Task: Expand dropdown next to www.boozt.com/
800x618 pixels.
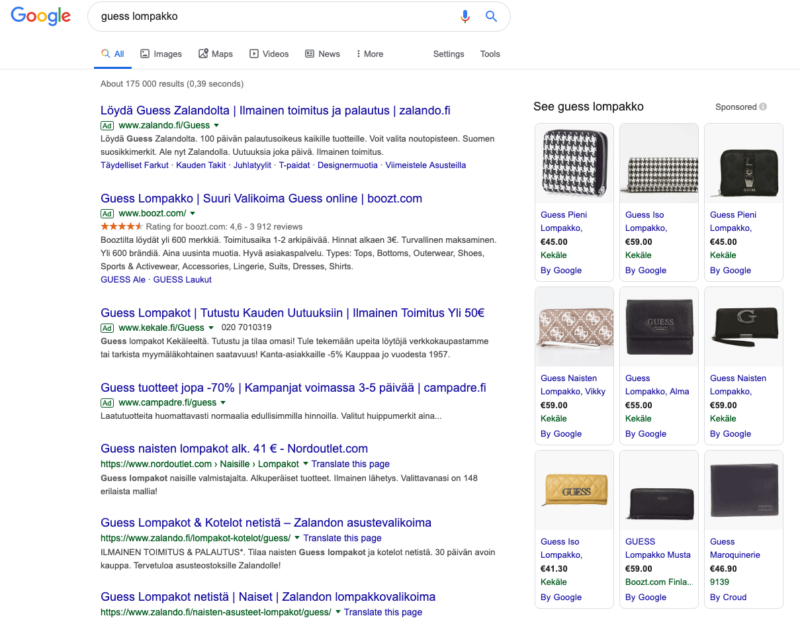Action: 192,213
